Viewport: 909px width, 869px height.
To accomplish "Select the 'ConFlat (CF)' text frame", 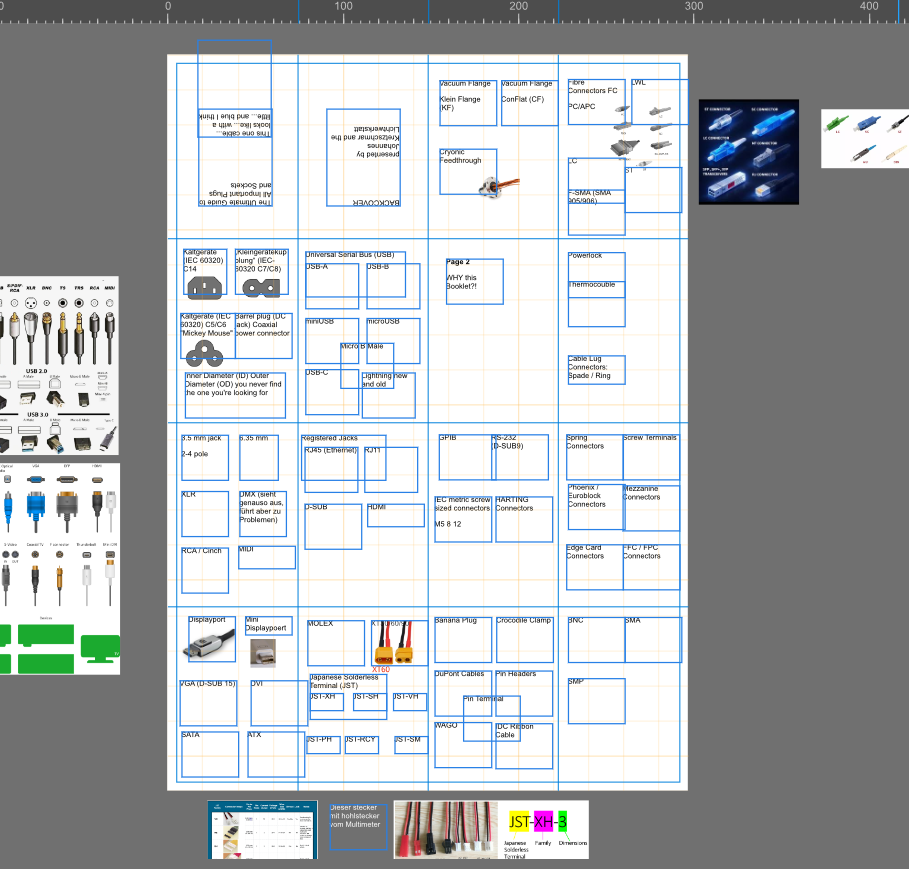I will click(x=529, y=103).
